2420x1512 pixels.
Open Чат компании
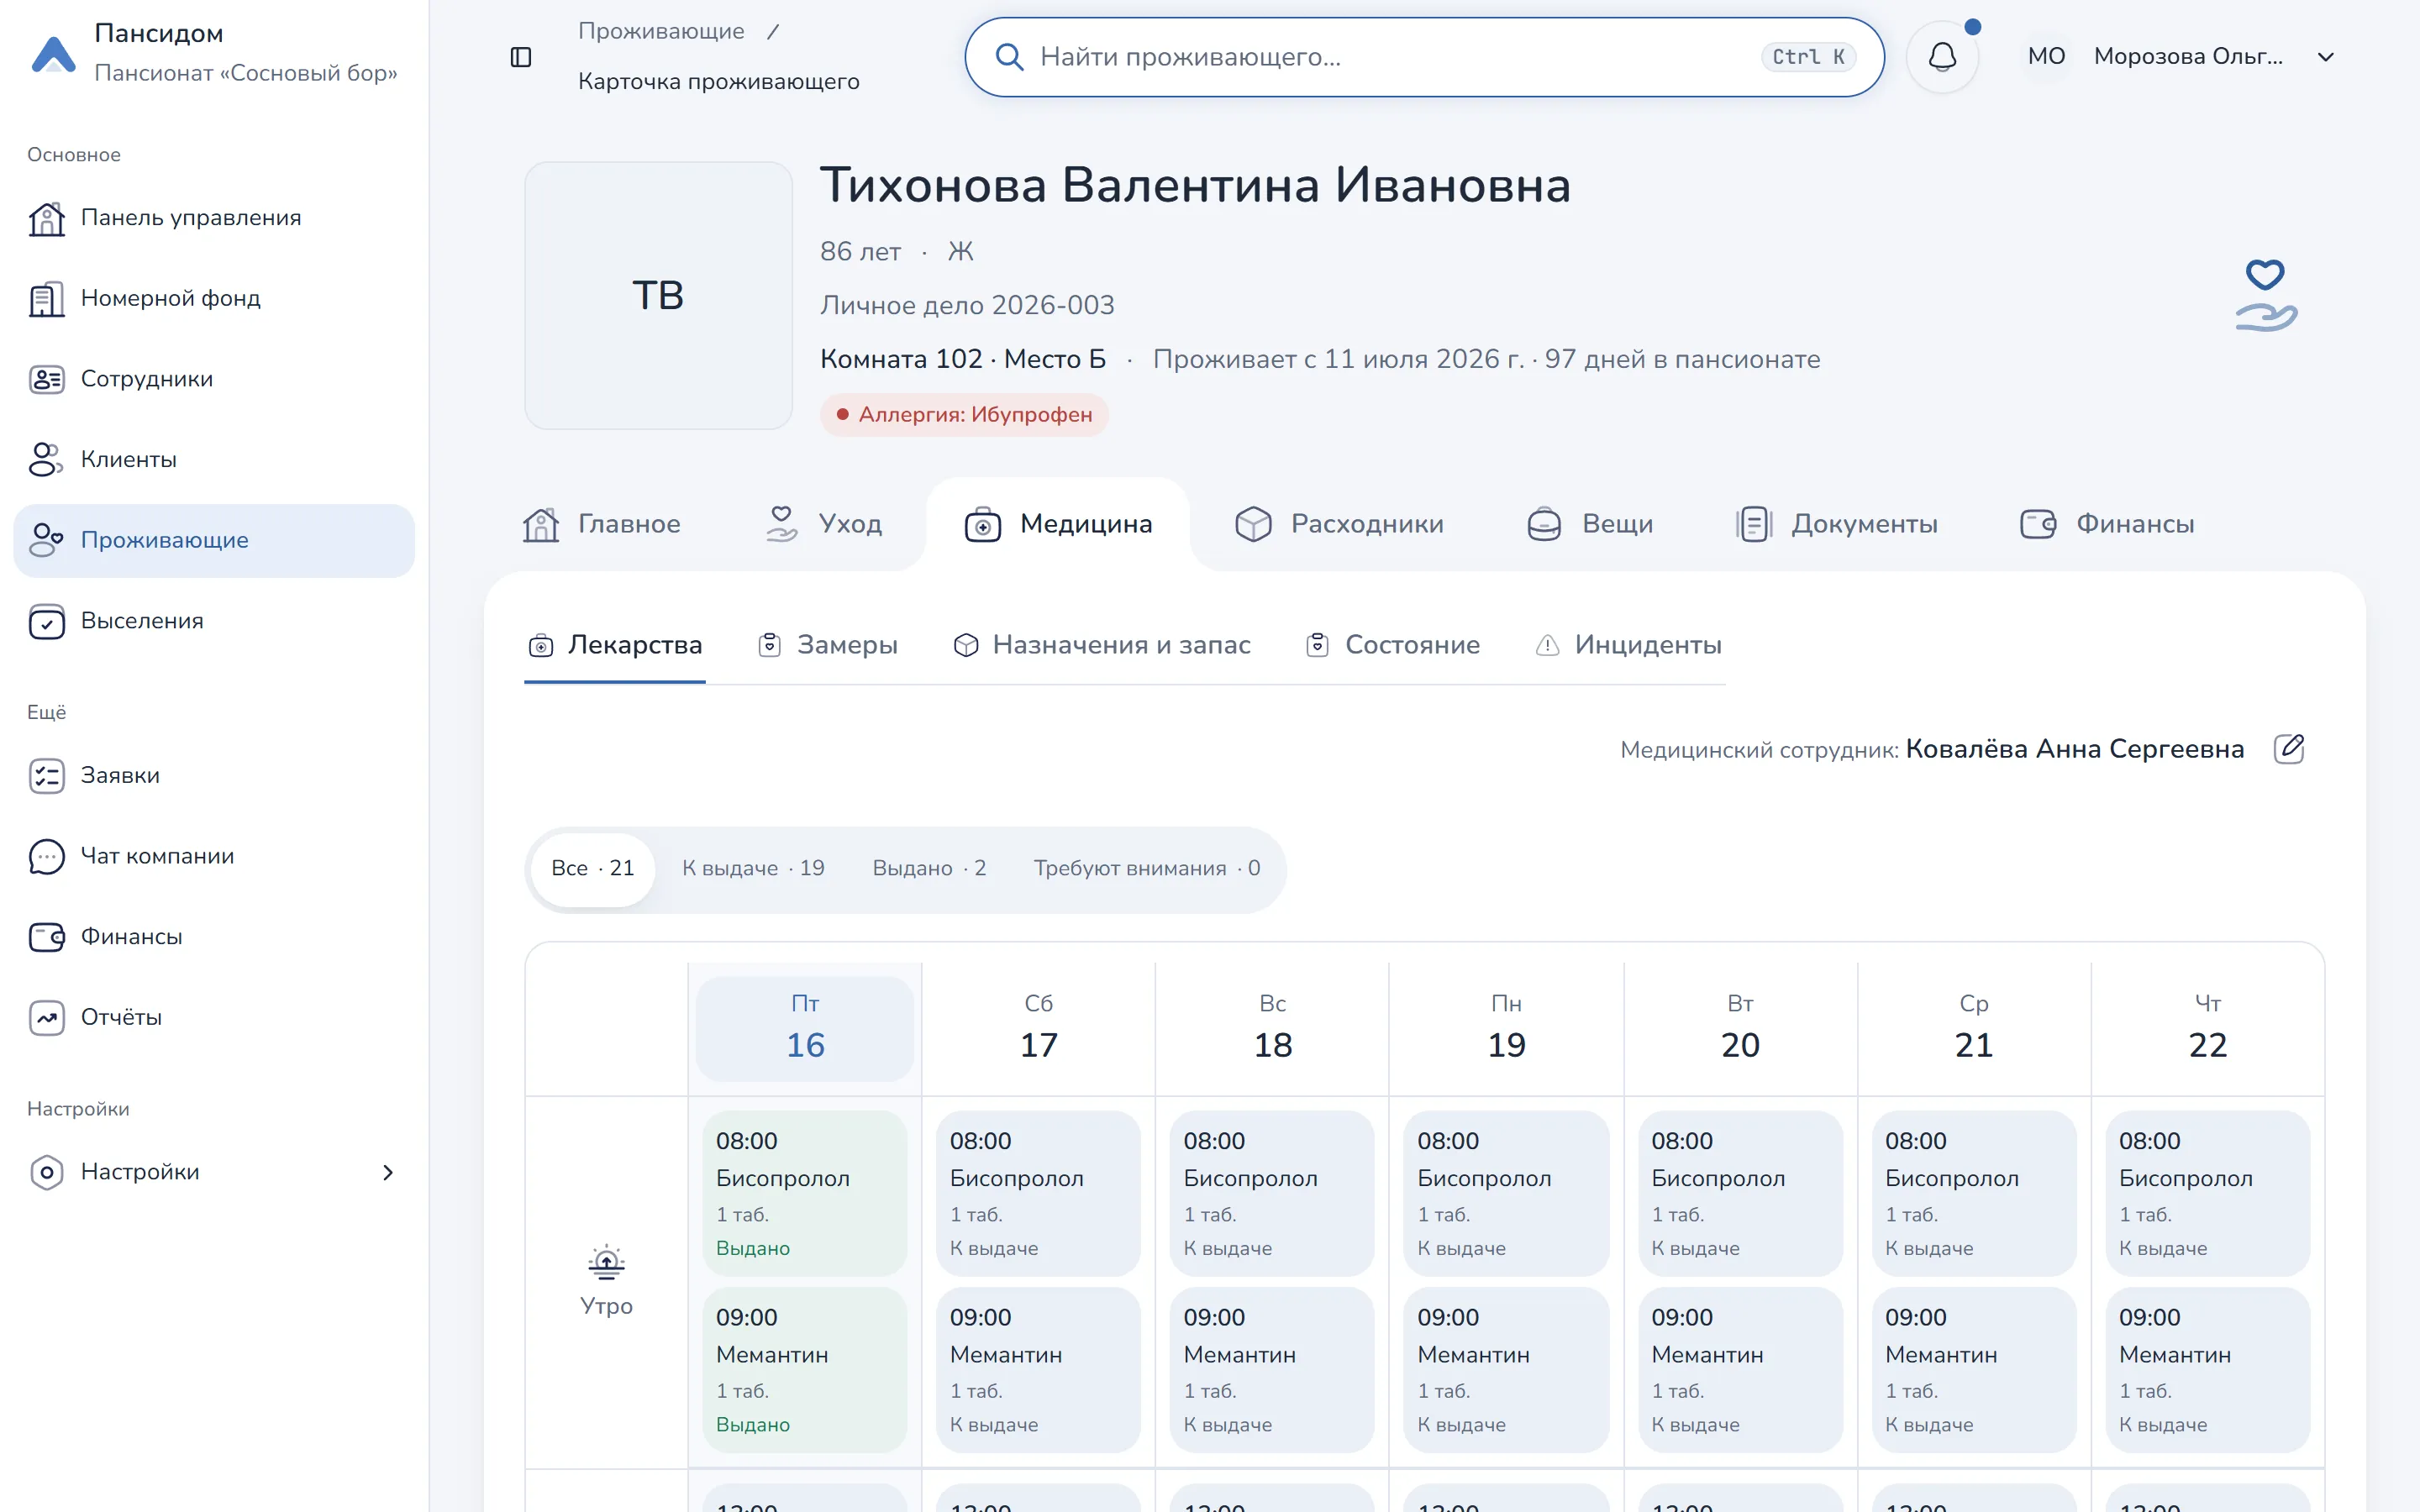(x=214, y=856)
